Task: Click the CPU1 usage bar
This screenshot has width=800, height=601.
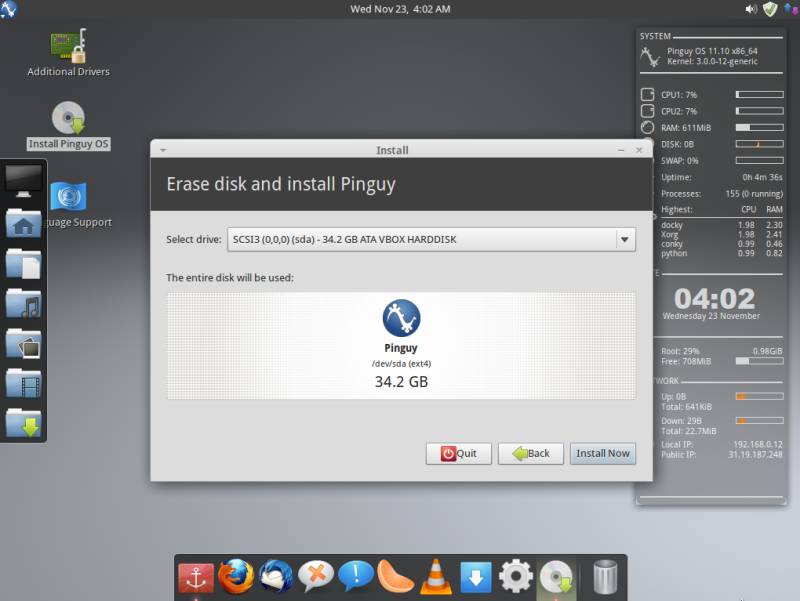Action: [760, 94]
